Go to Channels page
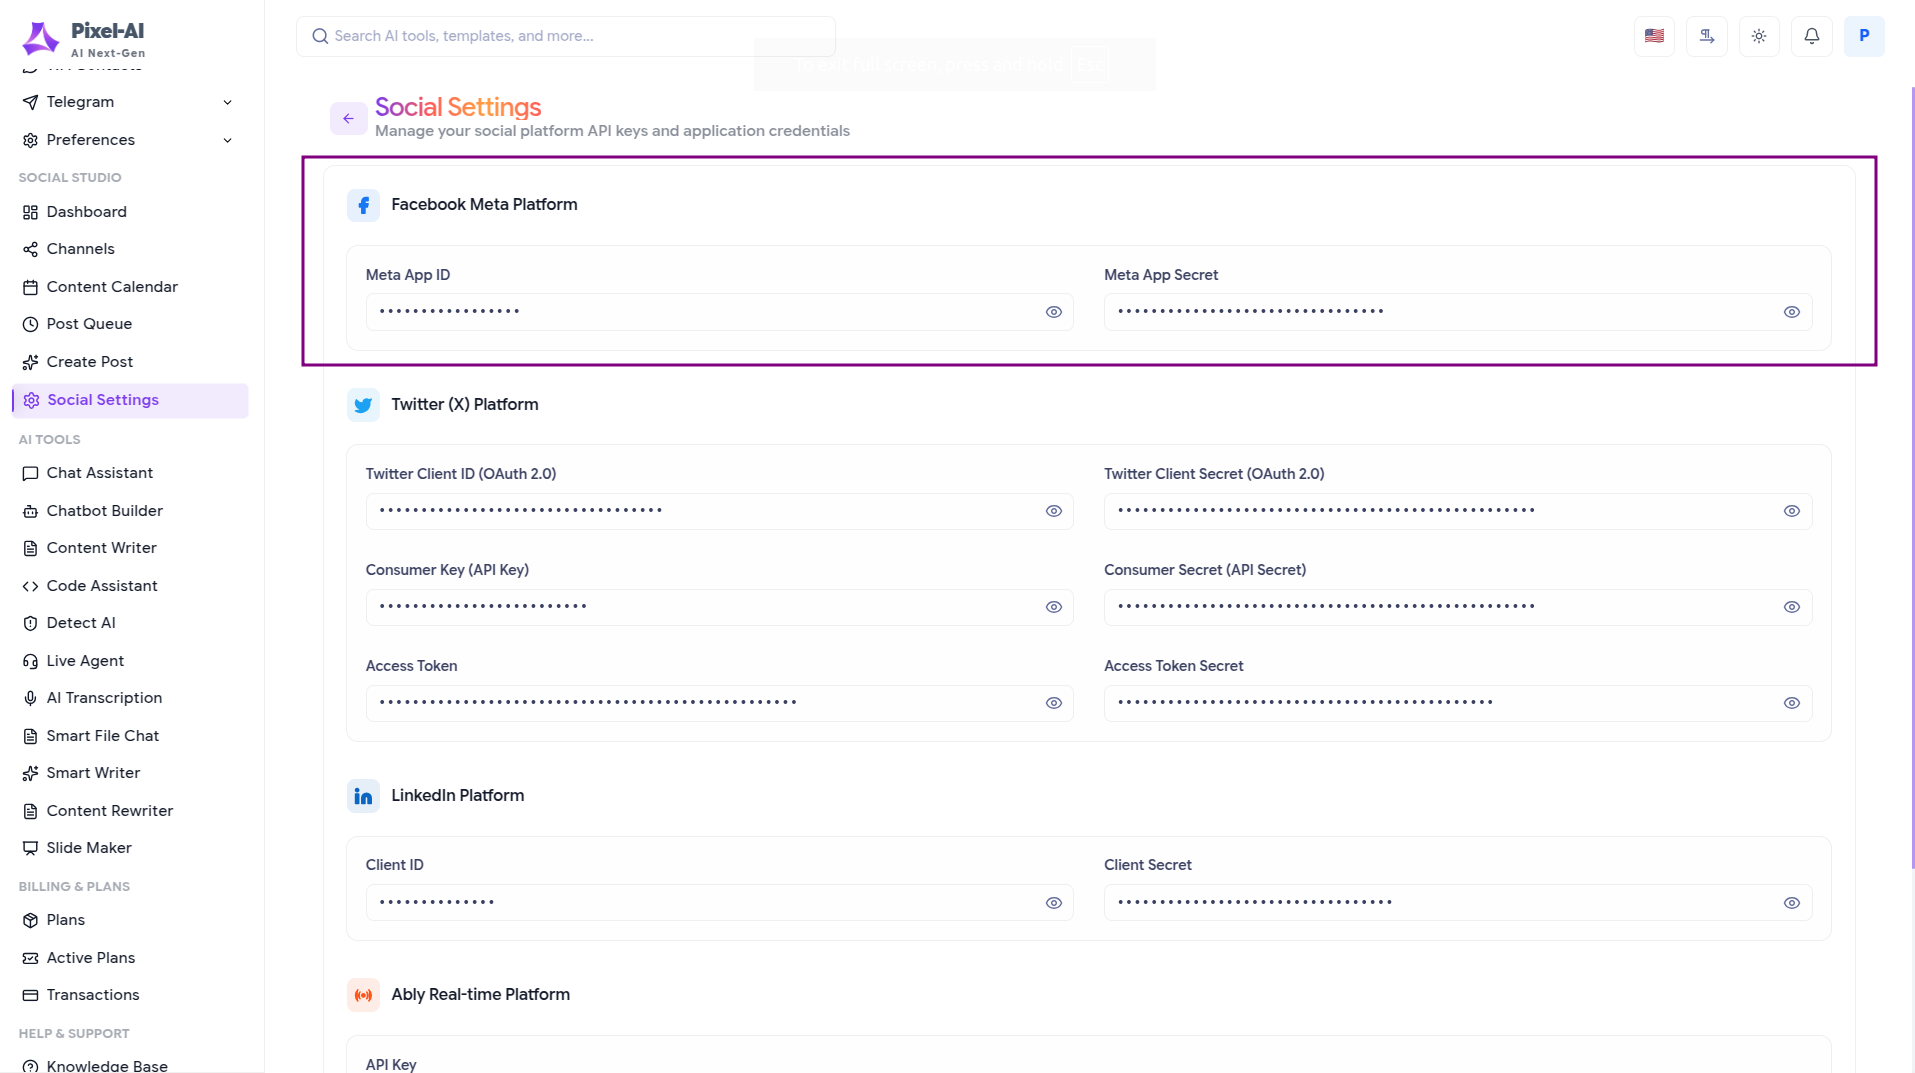The height and width of the screenshot is (1073, 1915). click(x=130, y=249)
